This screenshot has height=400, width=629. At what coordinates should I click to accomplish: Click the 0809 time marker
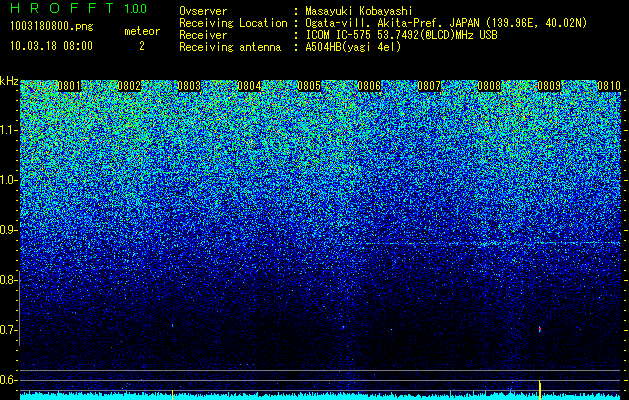click(549, 86)
